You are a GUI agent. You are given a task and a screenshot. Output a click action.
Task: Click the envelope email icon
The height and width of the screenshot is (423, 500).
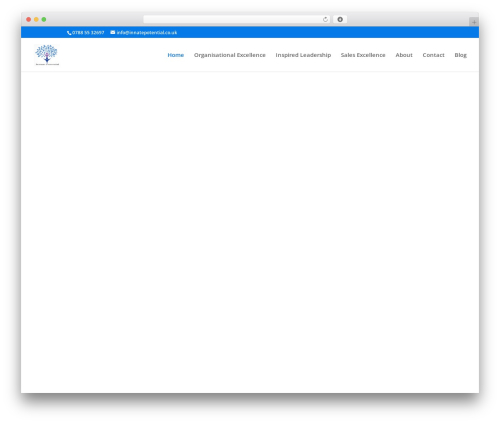(x=113, y=32)
